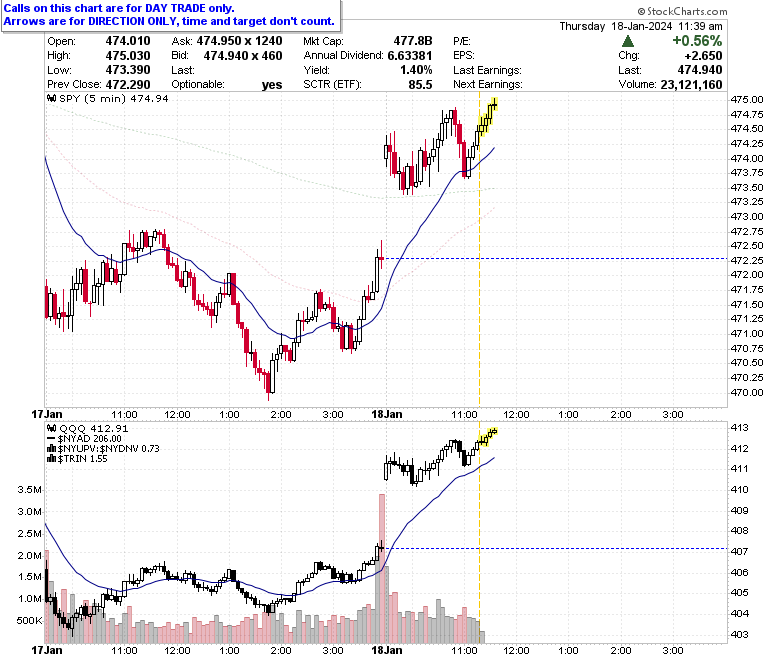Select the '$NYUPV:$NYDNV 0.73' legend label

pos(108,449)
